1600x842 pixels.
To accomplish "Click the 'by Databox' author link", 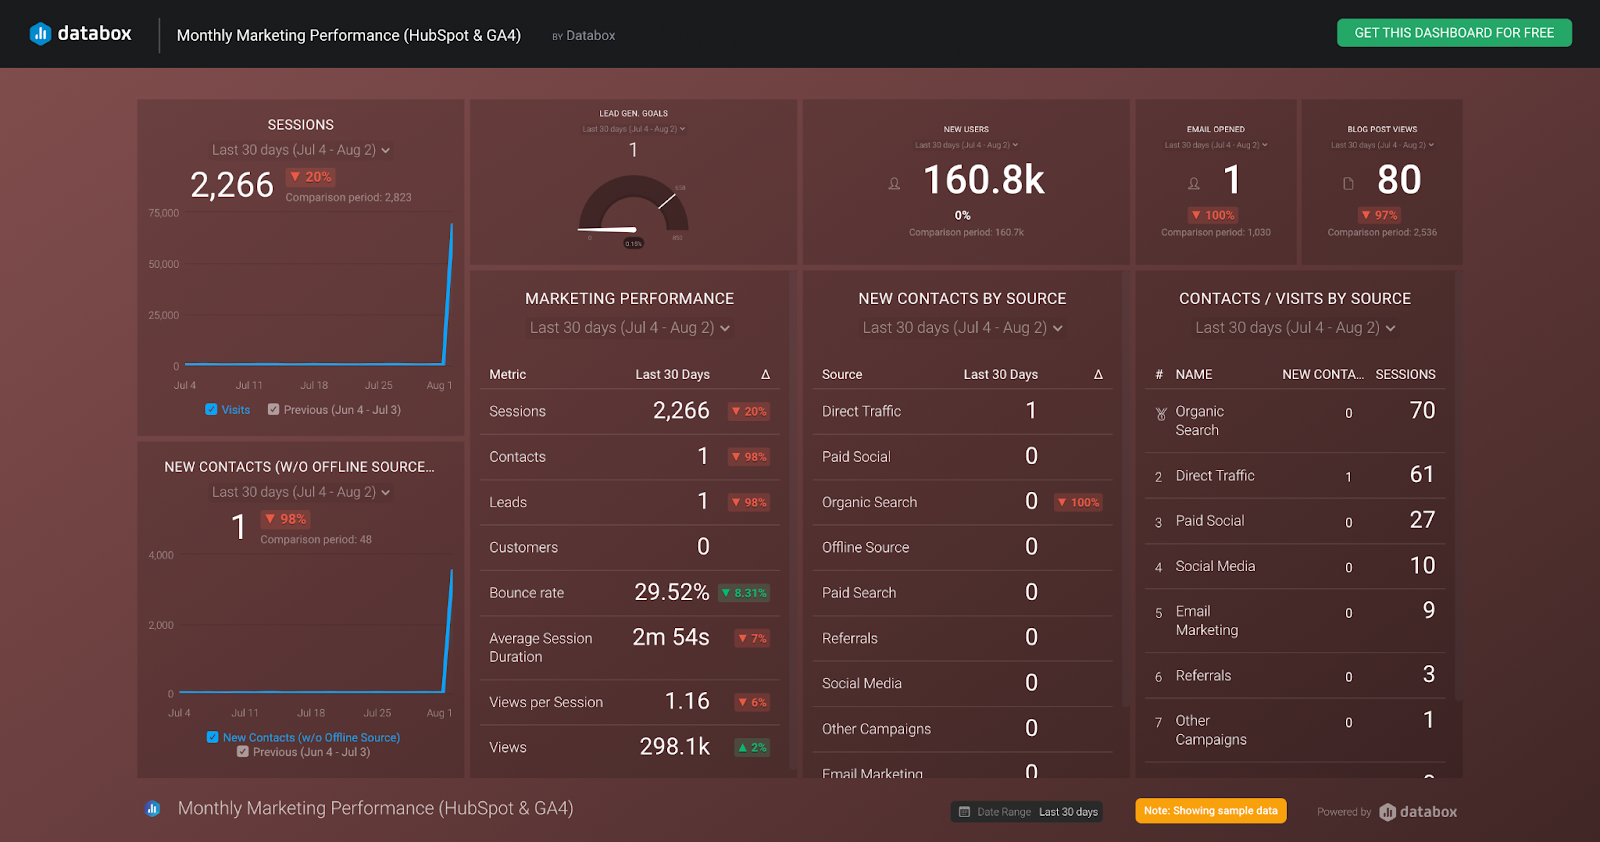I will (x=584, y=36).
